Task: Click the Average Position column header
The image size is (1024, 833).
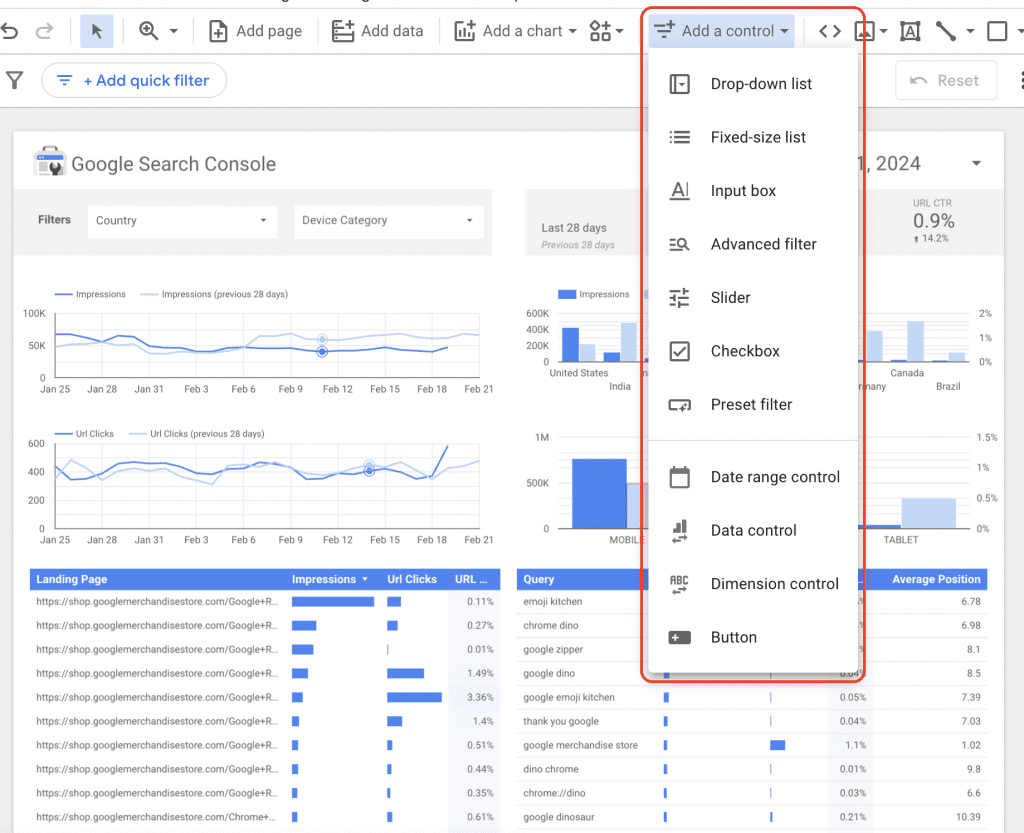Action: tap(936, 579)
